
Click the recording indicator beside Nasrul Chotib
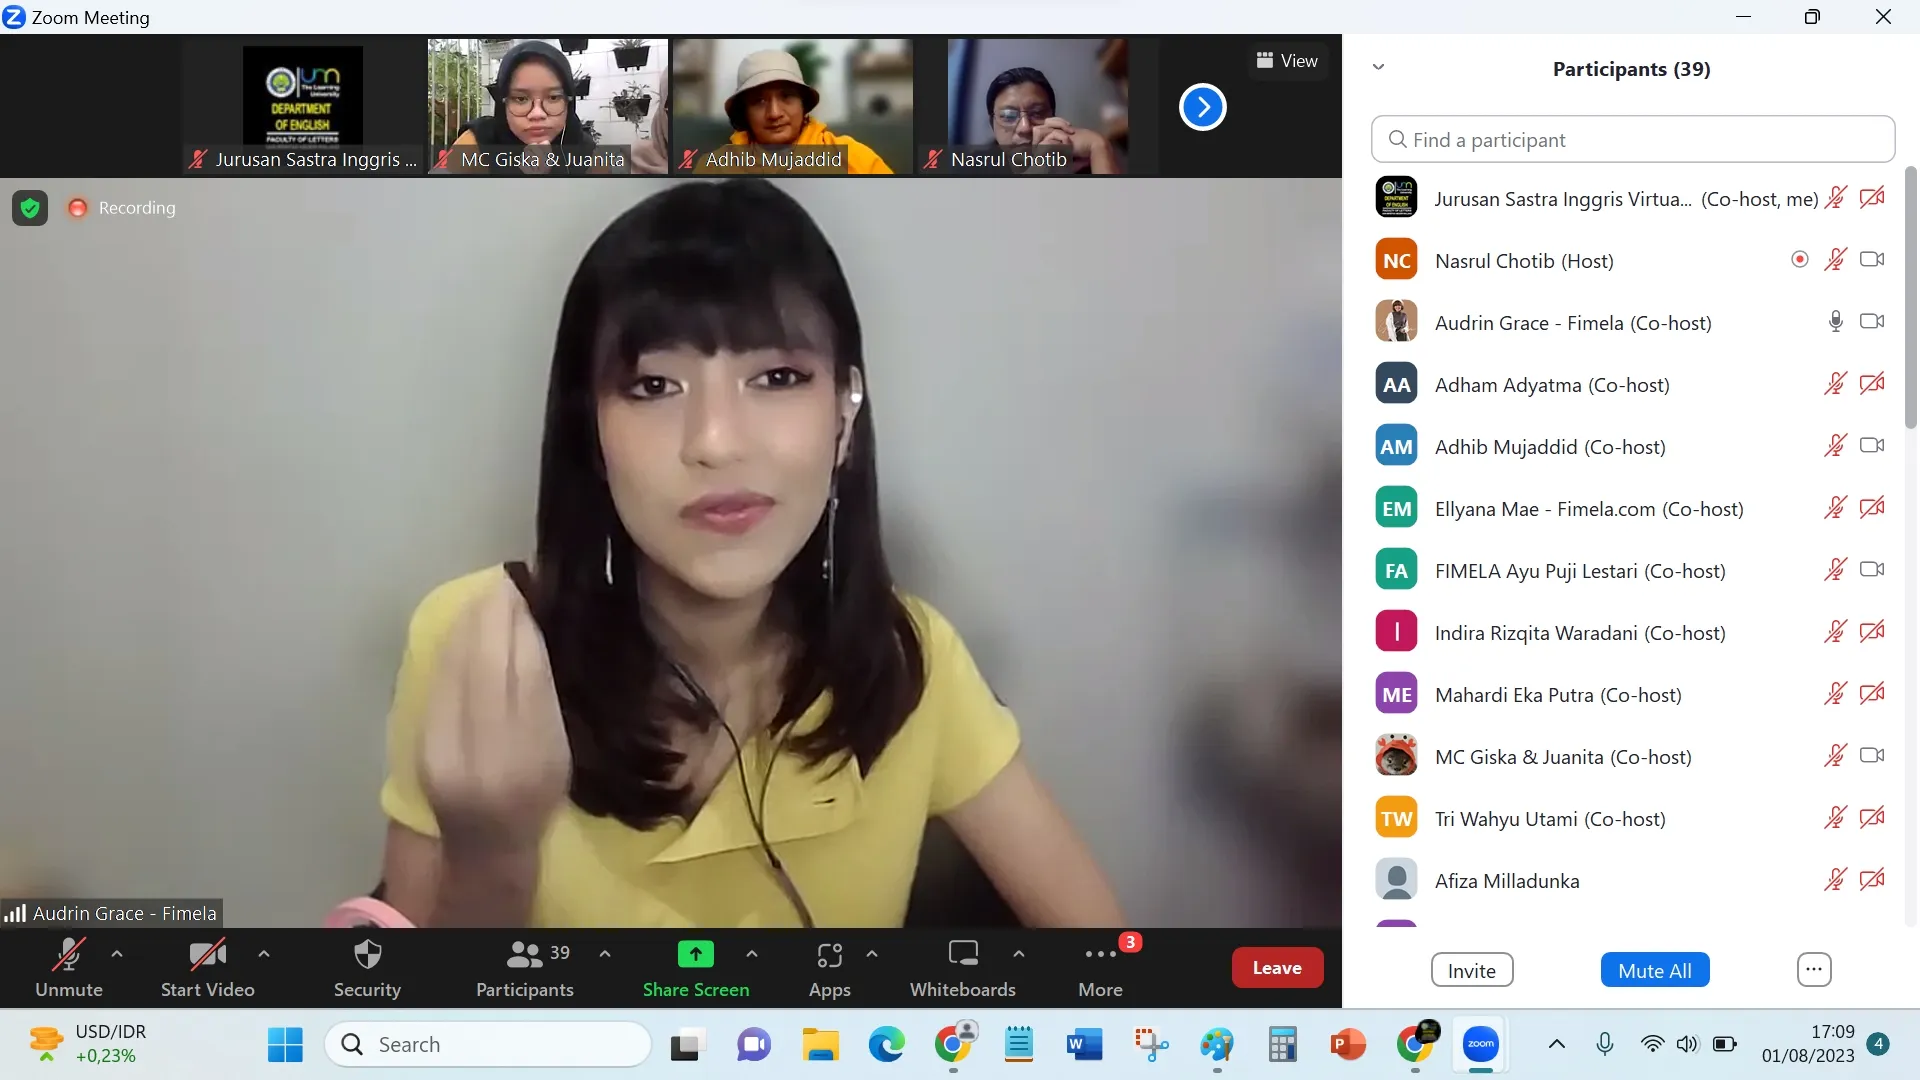coord(1799,260)
